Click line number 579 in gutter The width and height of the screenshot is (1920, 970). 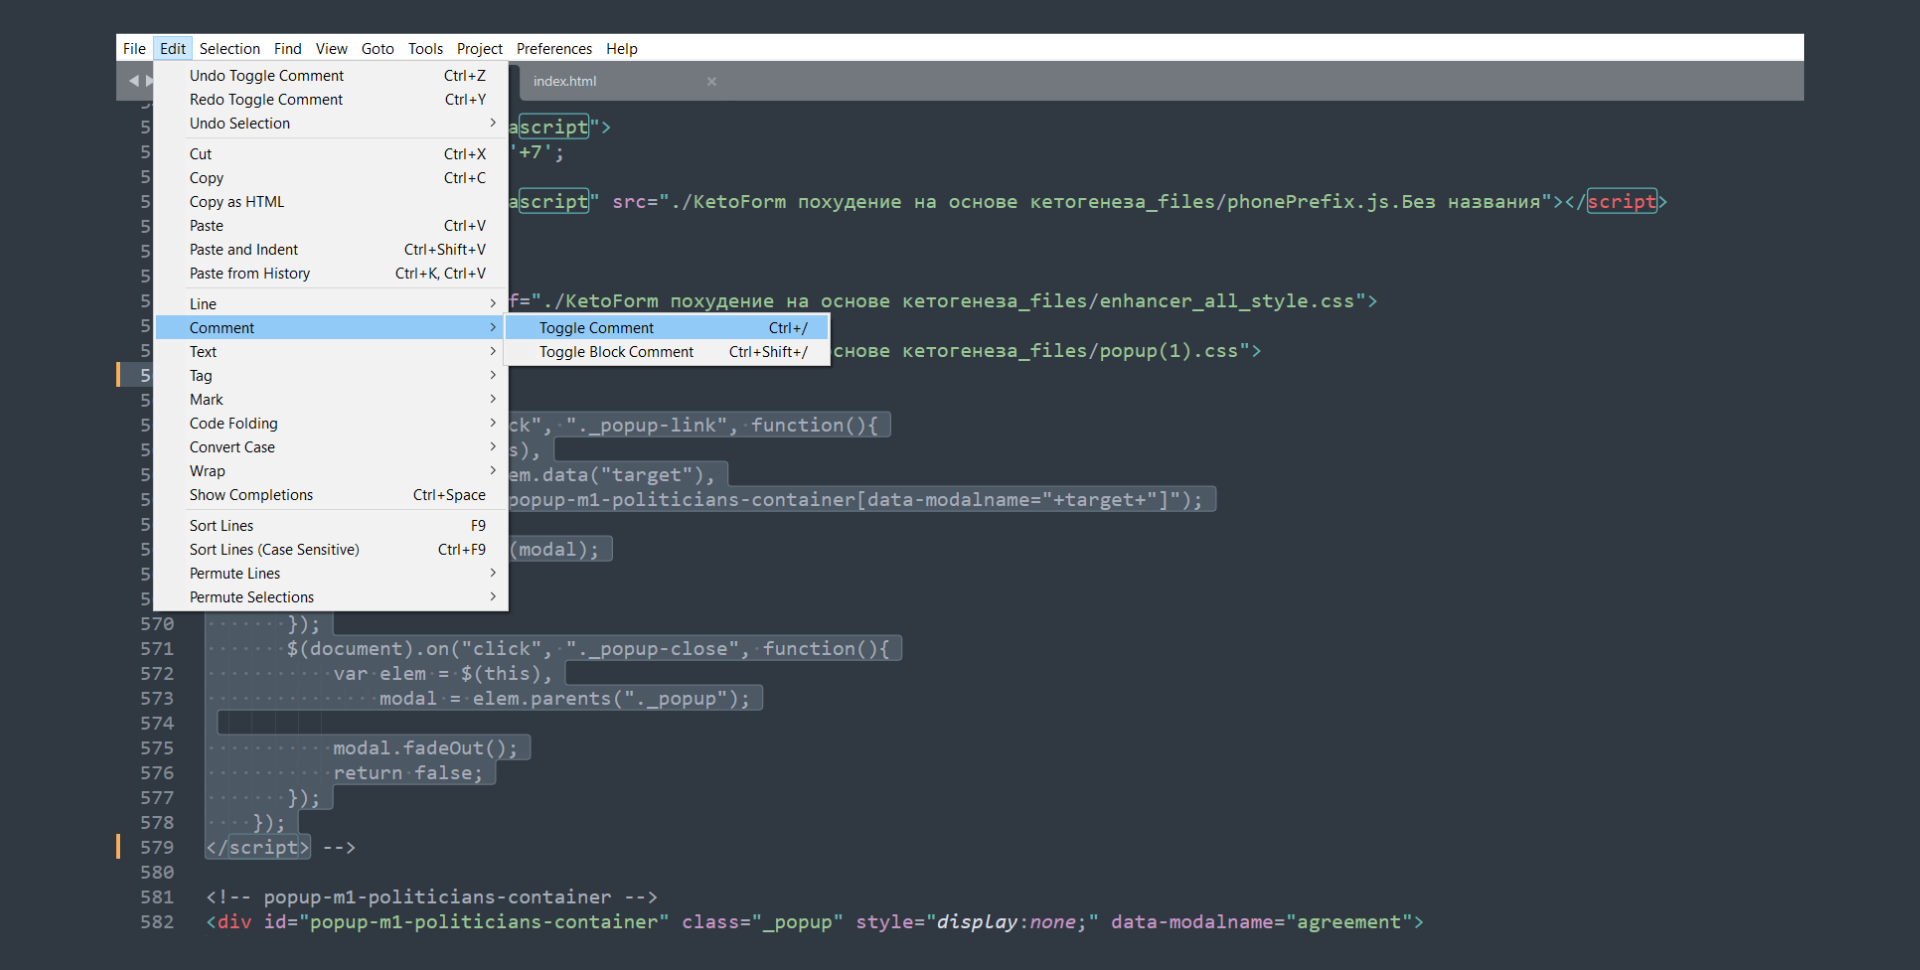coord(157,847)
